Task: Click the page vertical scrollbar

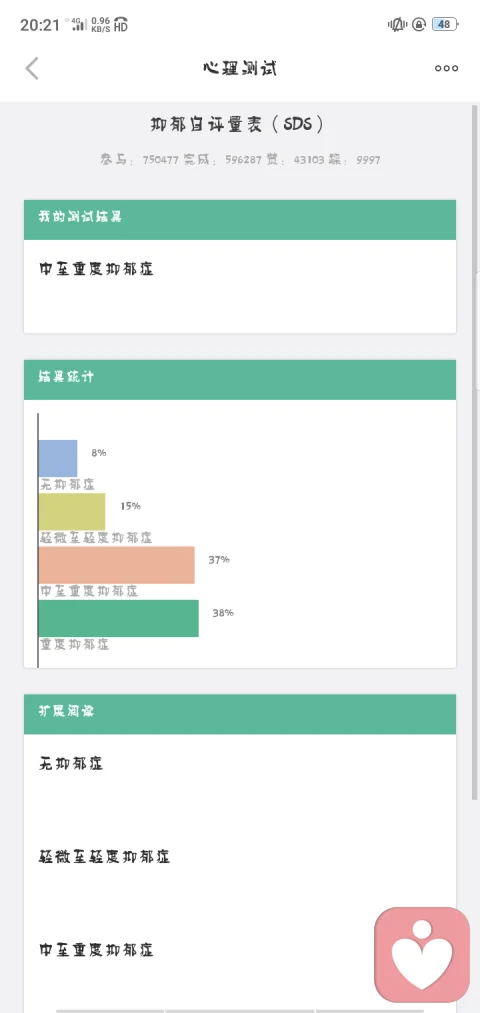Action: point(475,452)
